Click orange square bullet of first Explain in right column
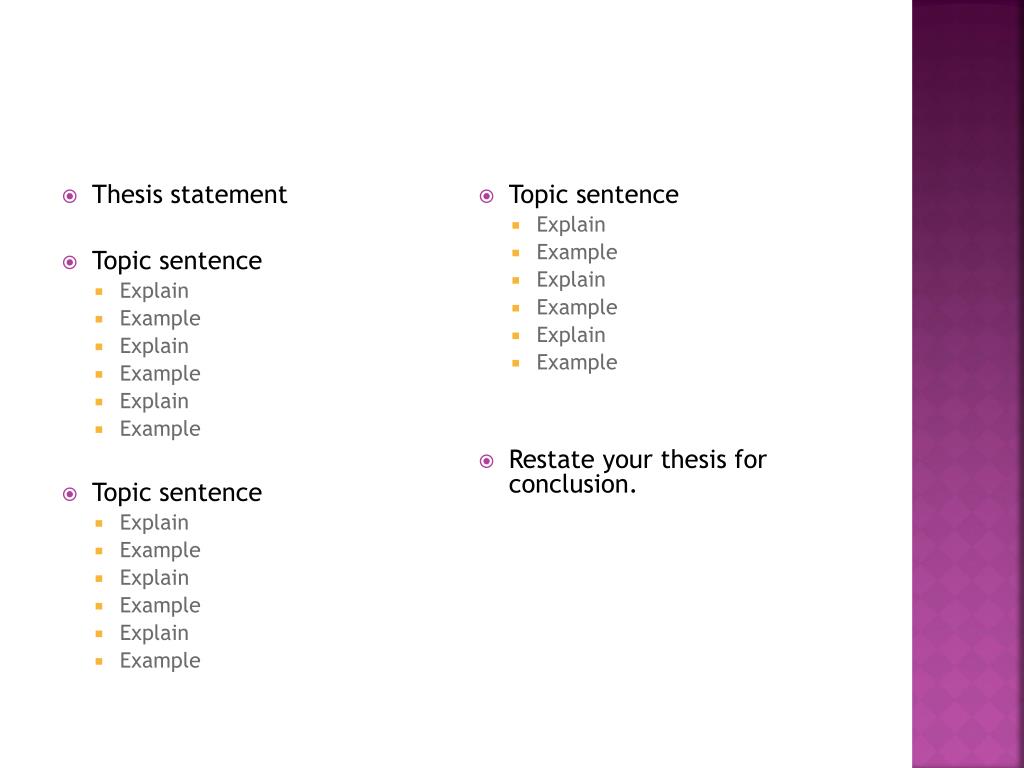The width and height of the screenshot is (1024, 768). click(x=516, y=225)
